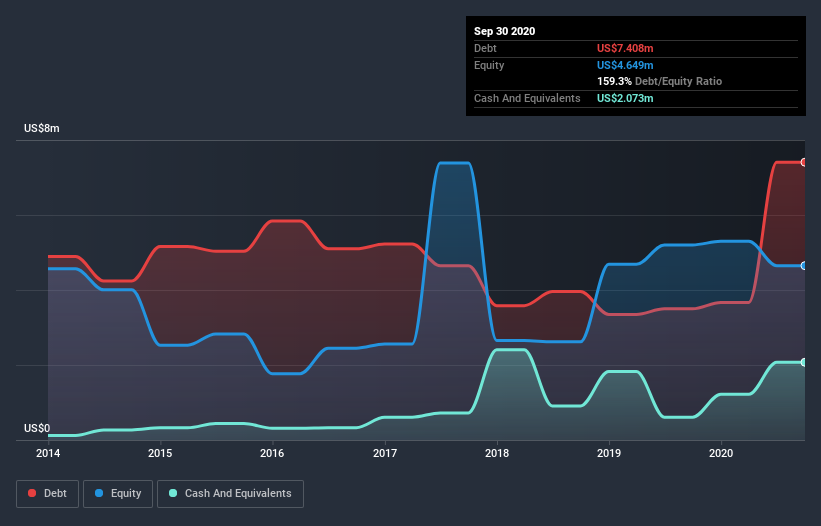This screenshot has height=526, width=821.
Task: Click the Debt row label in tooltip
Action: tap(485, 49)
